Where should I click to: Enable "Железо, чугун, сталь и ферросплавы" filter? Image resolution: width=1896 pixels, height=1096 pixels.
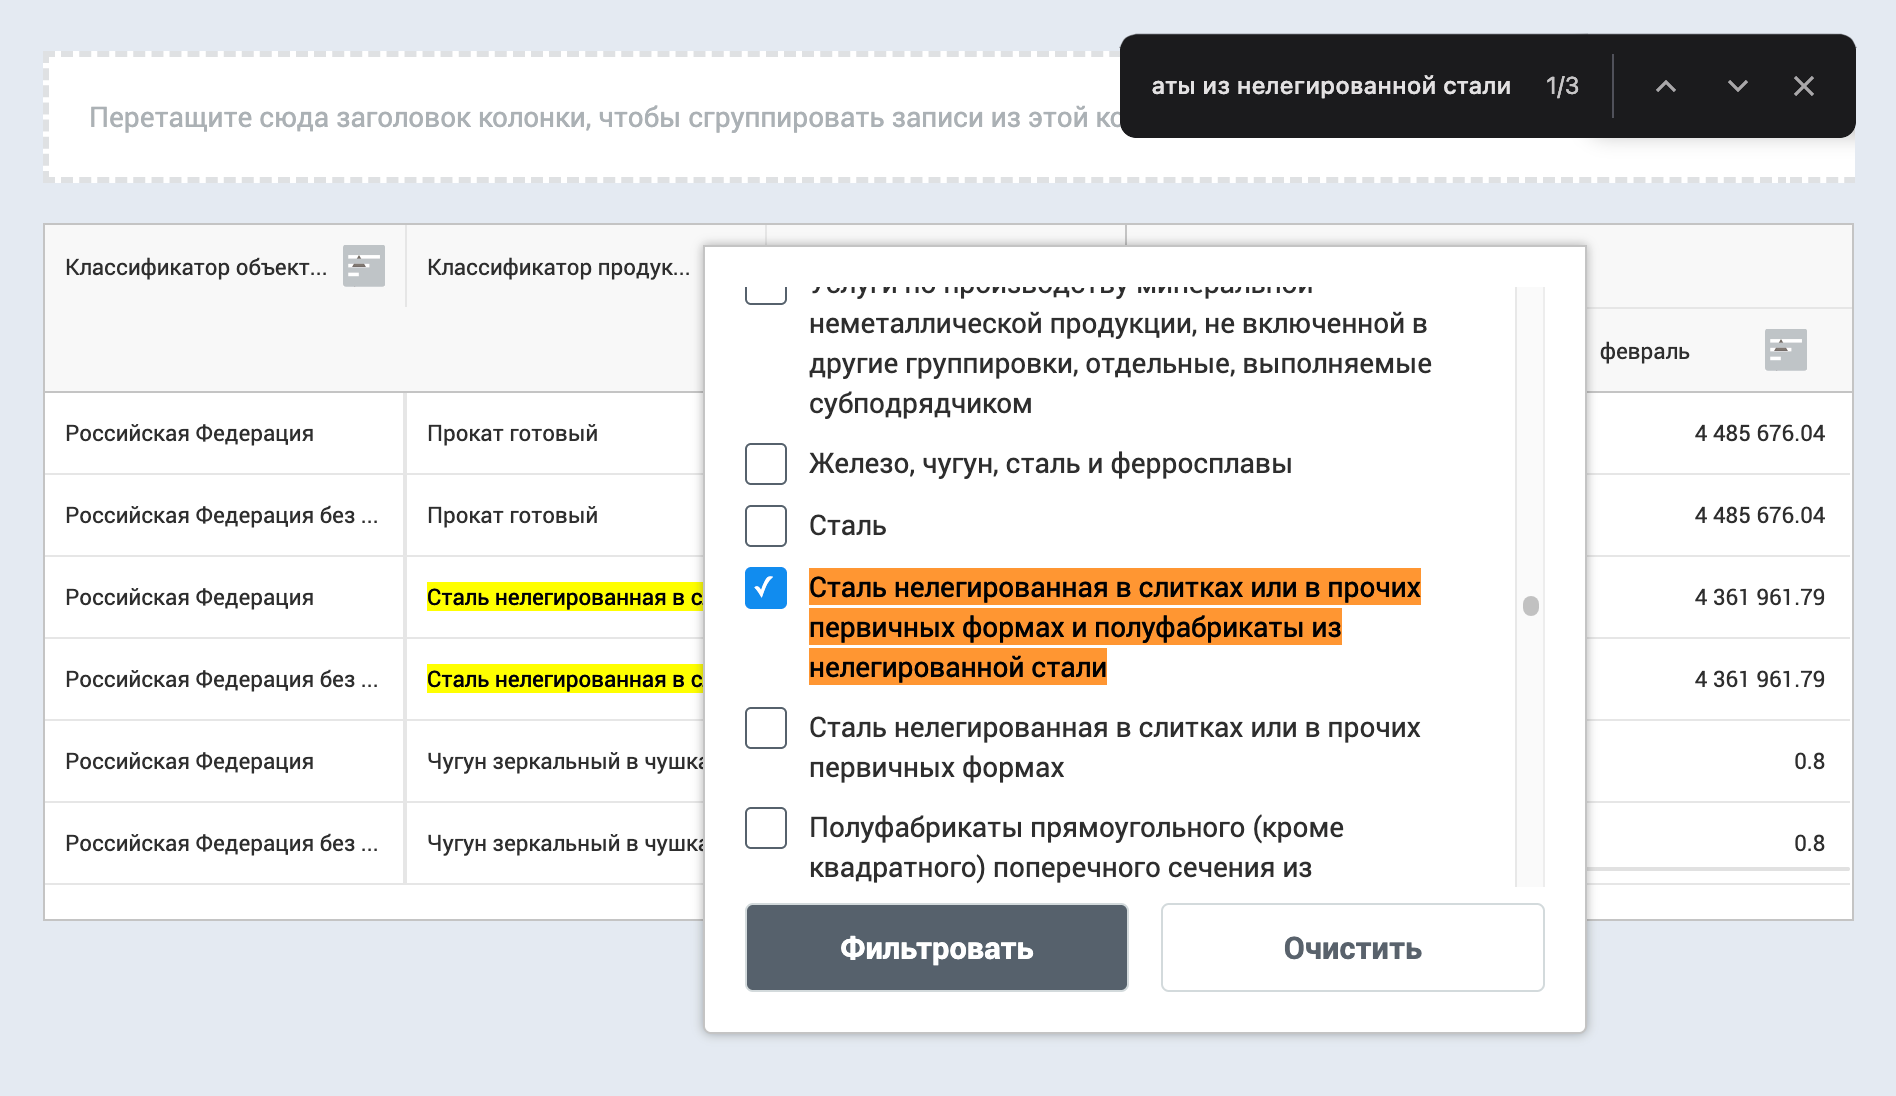pyautogui.click(x=765, y=464)
